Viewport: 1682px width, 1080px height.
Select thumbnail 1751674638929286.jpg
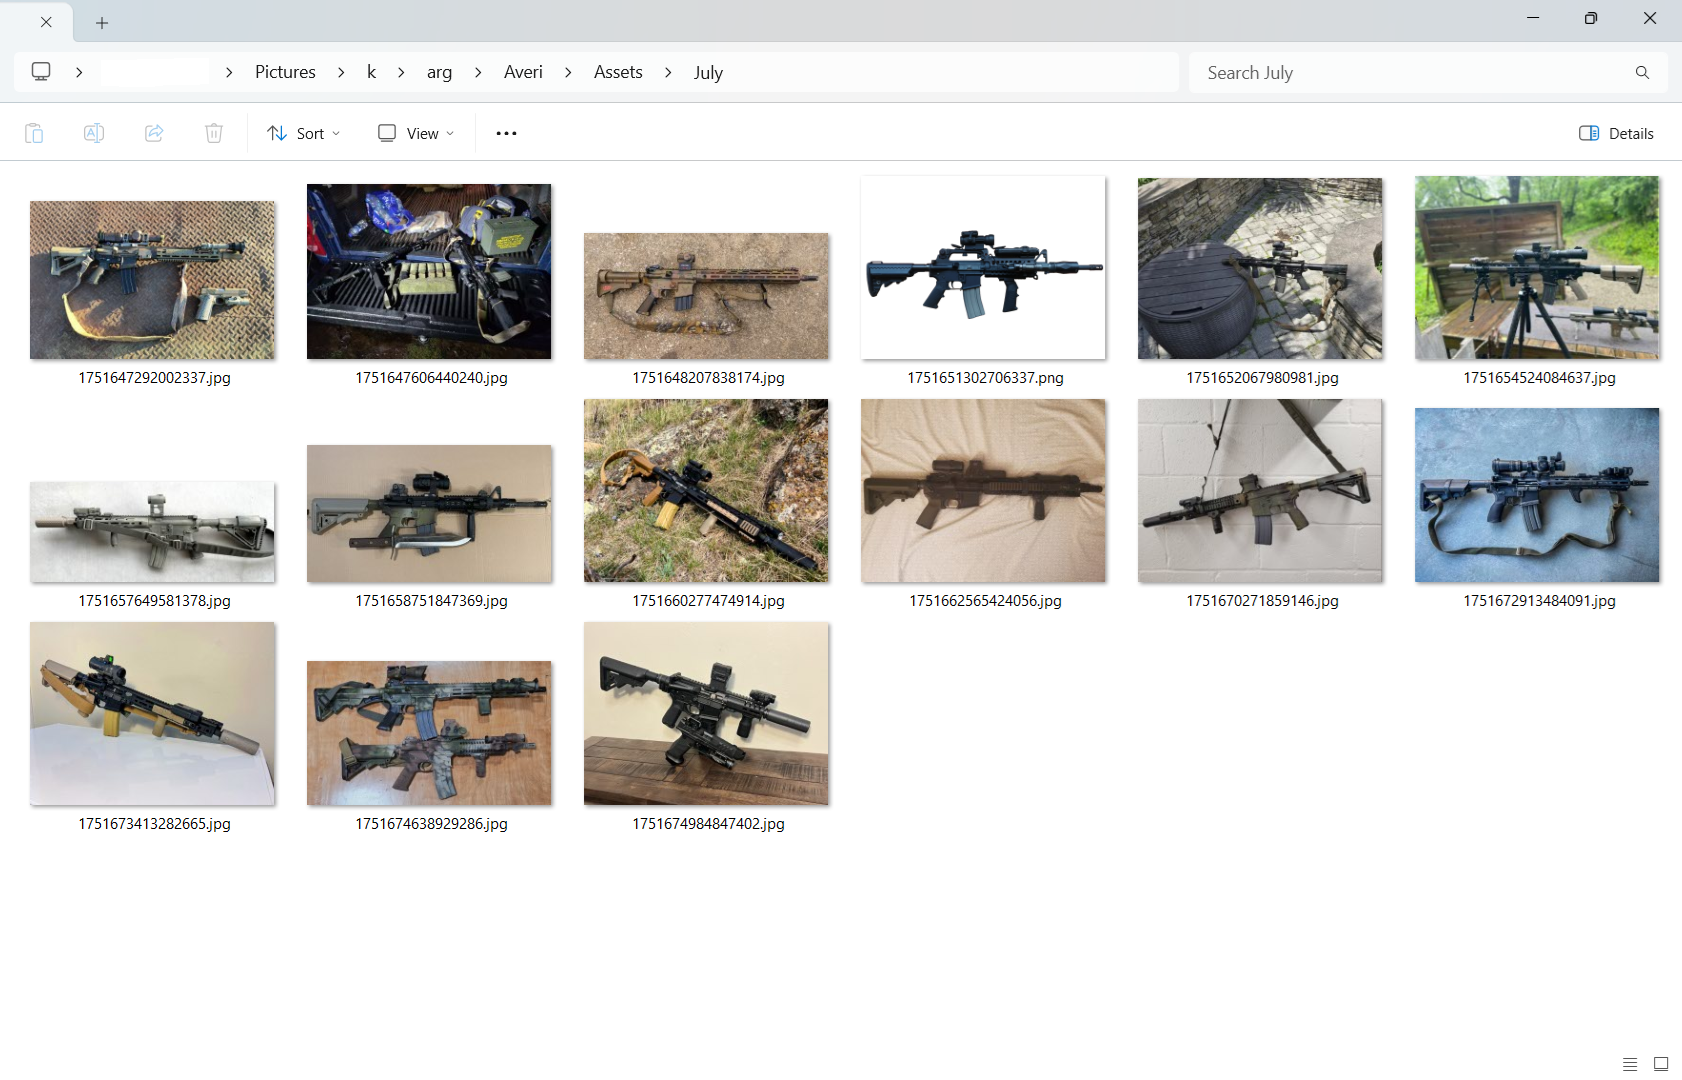(x=429, y=733)
